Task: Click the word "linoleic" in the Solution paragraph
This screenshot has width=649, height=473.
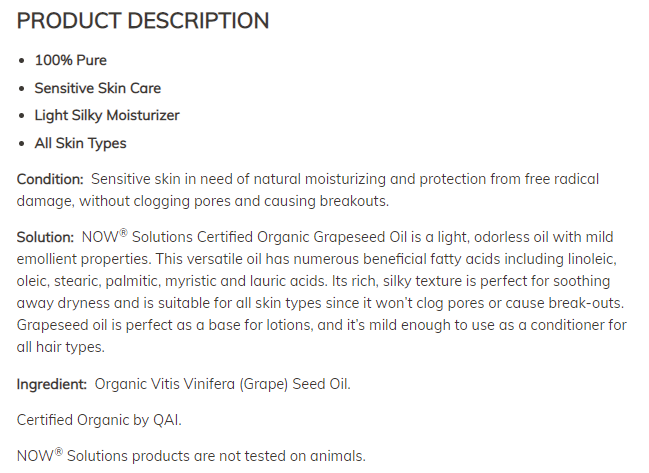Action: (596, 259)
